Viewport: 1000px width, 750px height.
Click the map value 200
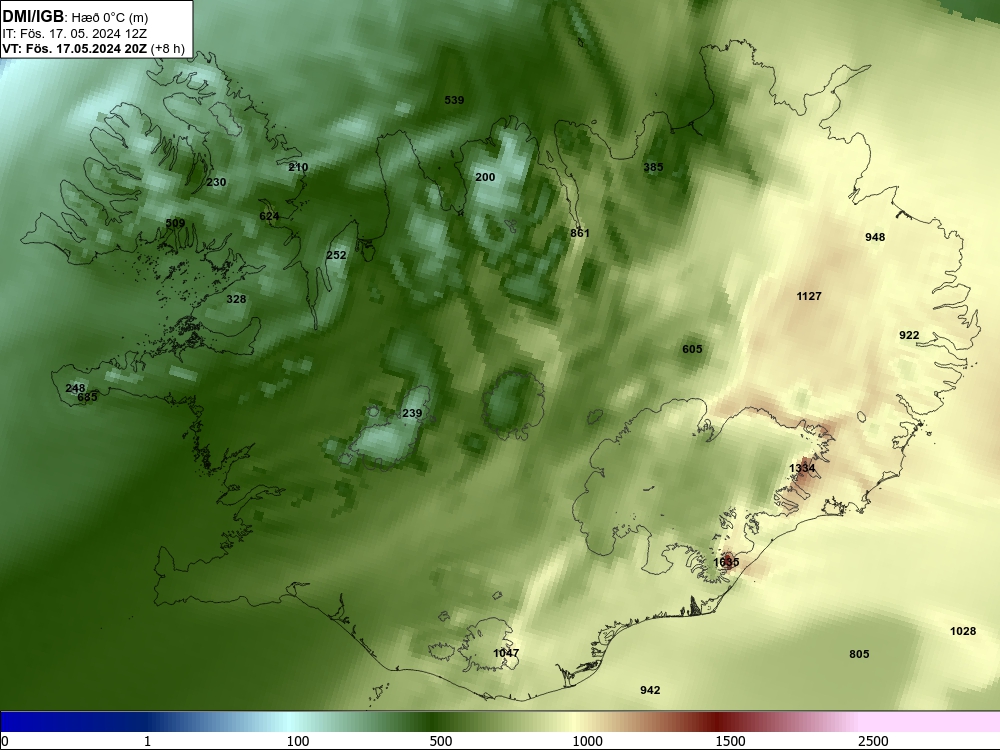point(485,177)
